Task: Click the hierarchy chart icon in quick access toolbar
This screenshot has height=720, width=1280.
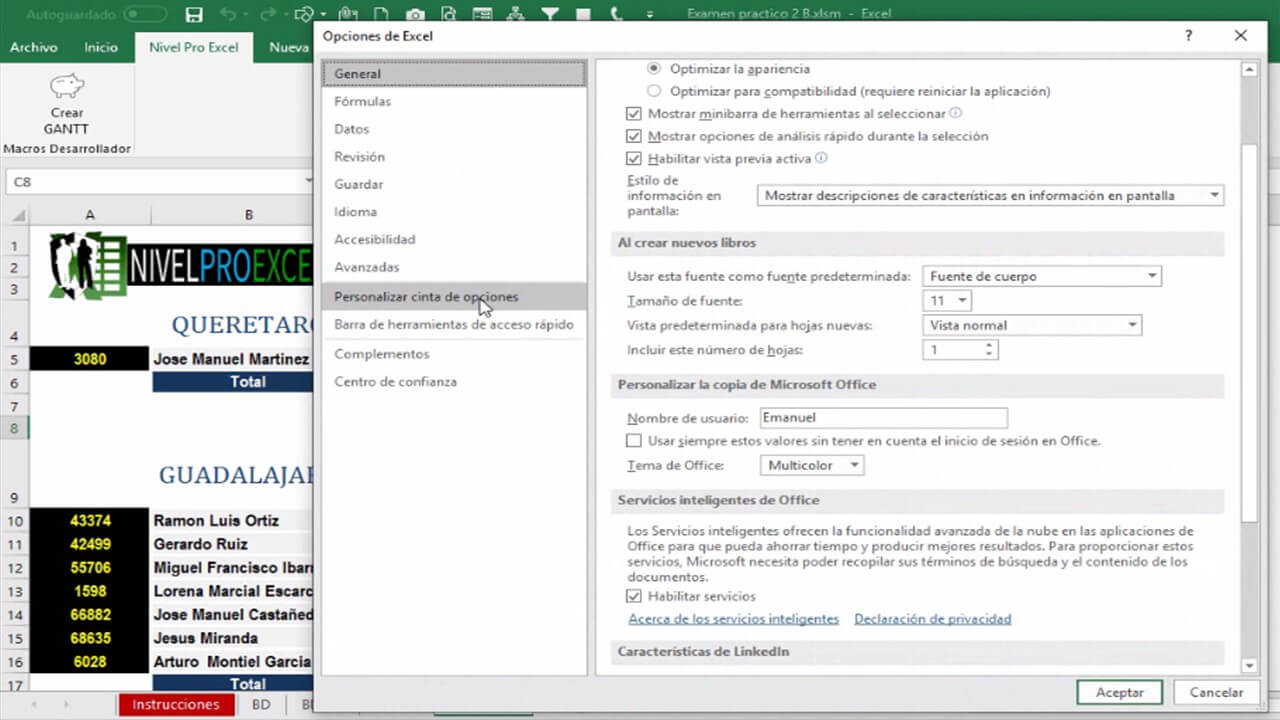Action: pyautogui.click(x=515, y=15)
